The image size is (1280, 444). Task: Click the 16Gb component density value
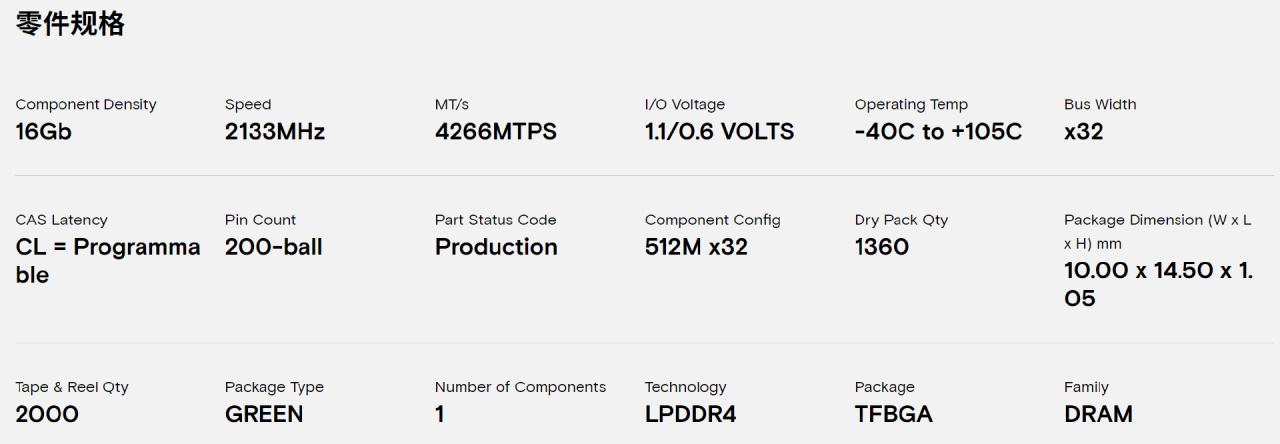pos(43,132)
